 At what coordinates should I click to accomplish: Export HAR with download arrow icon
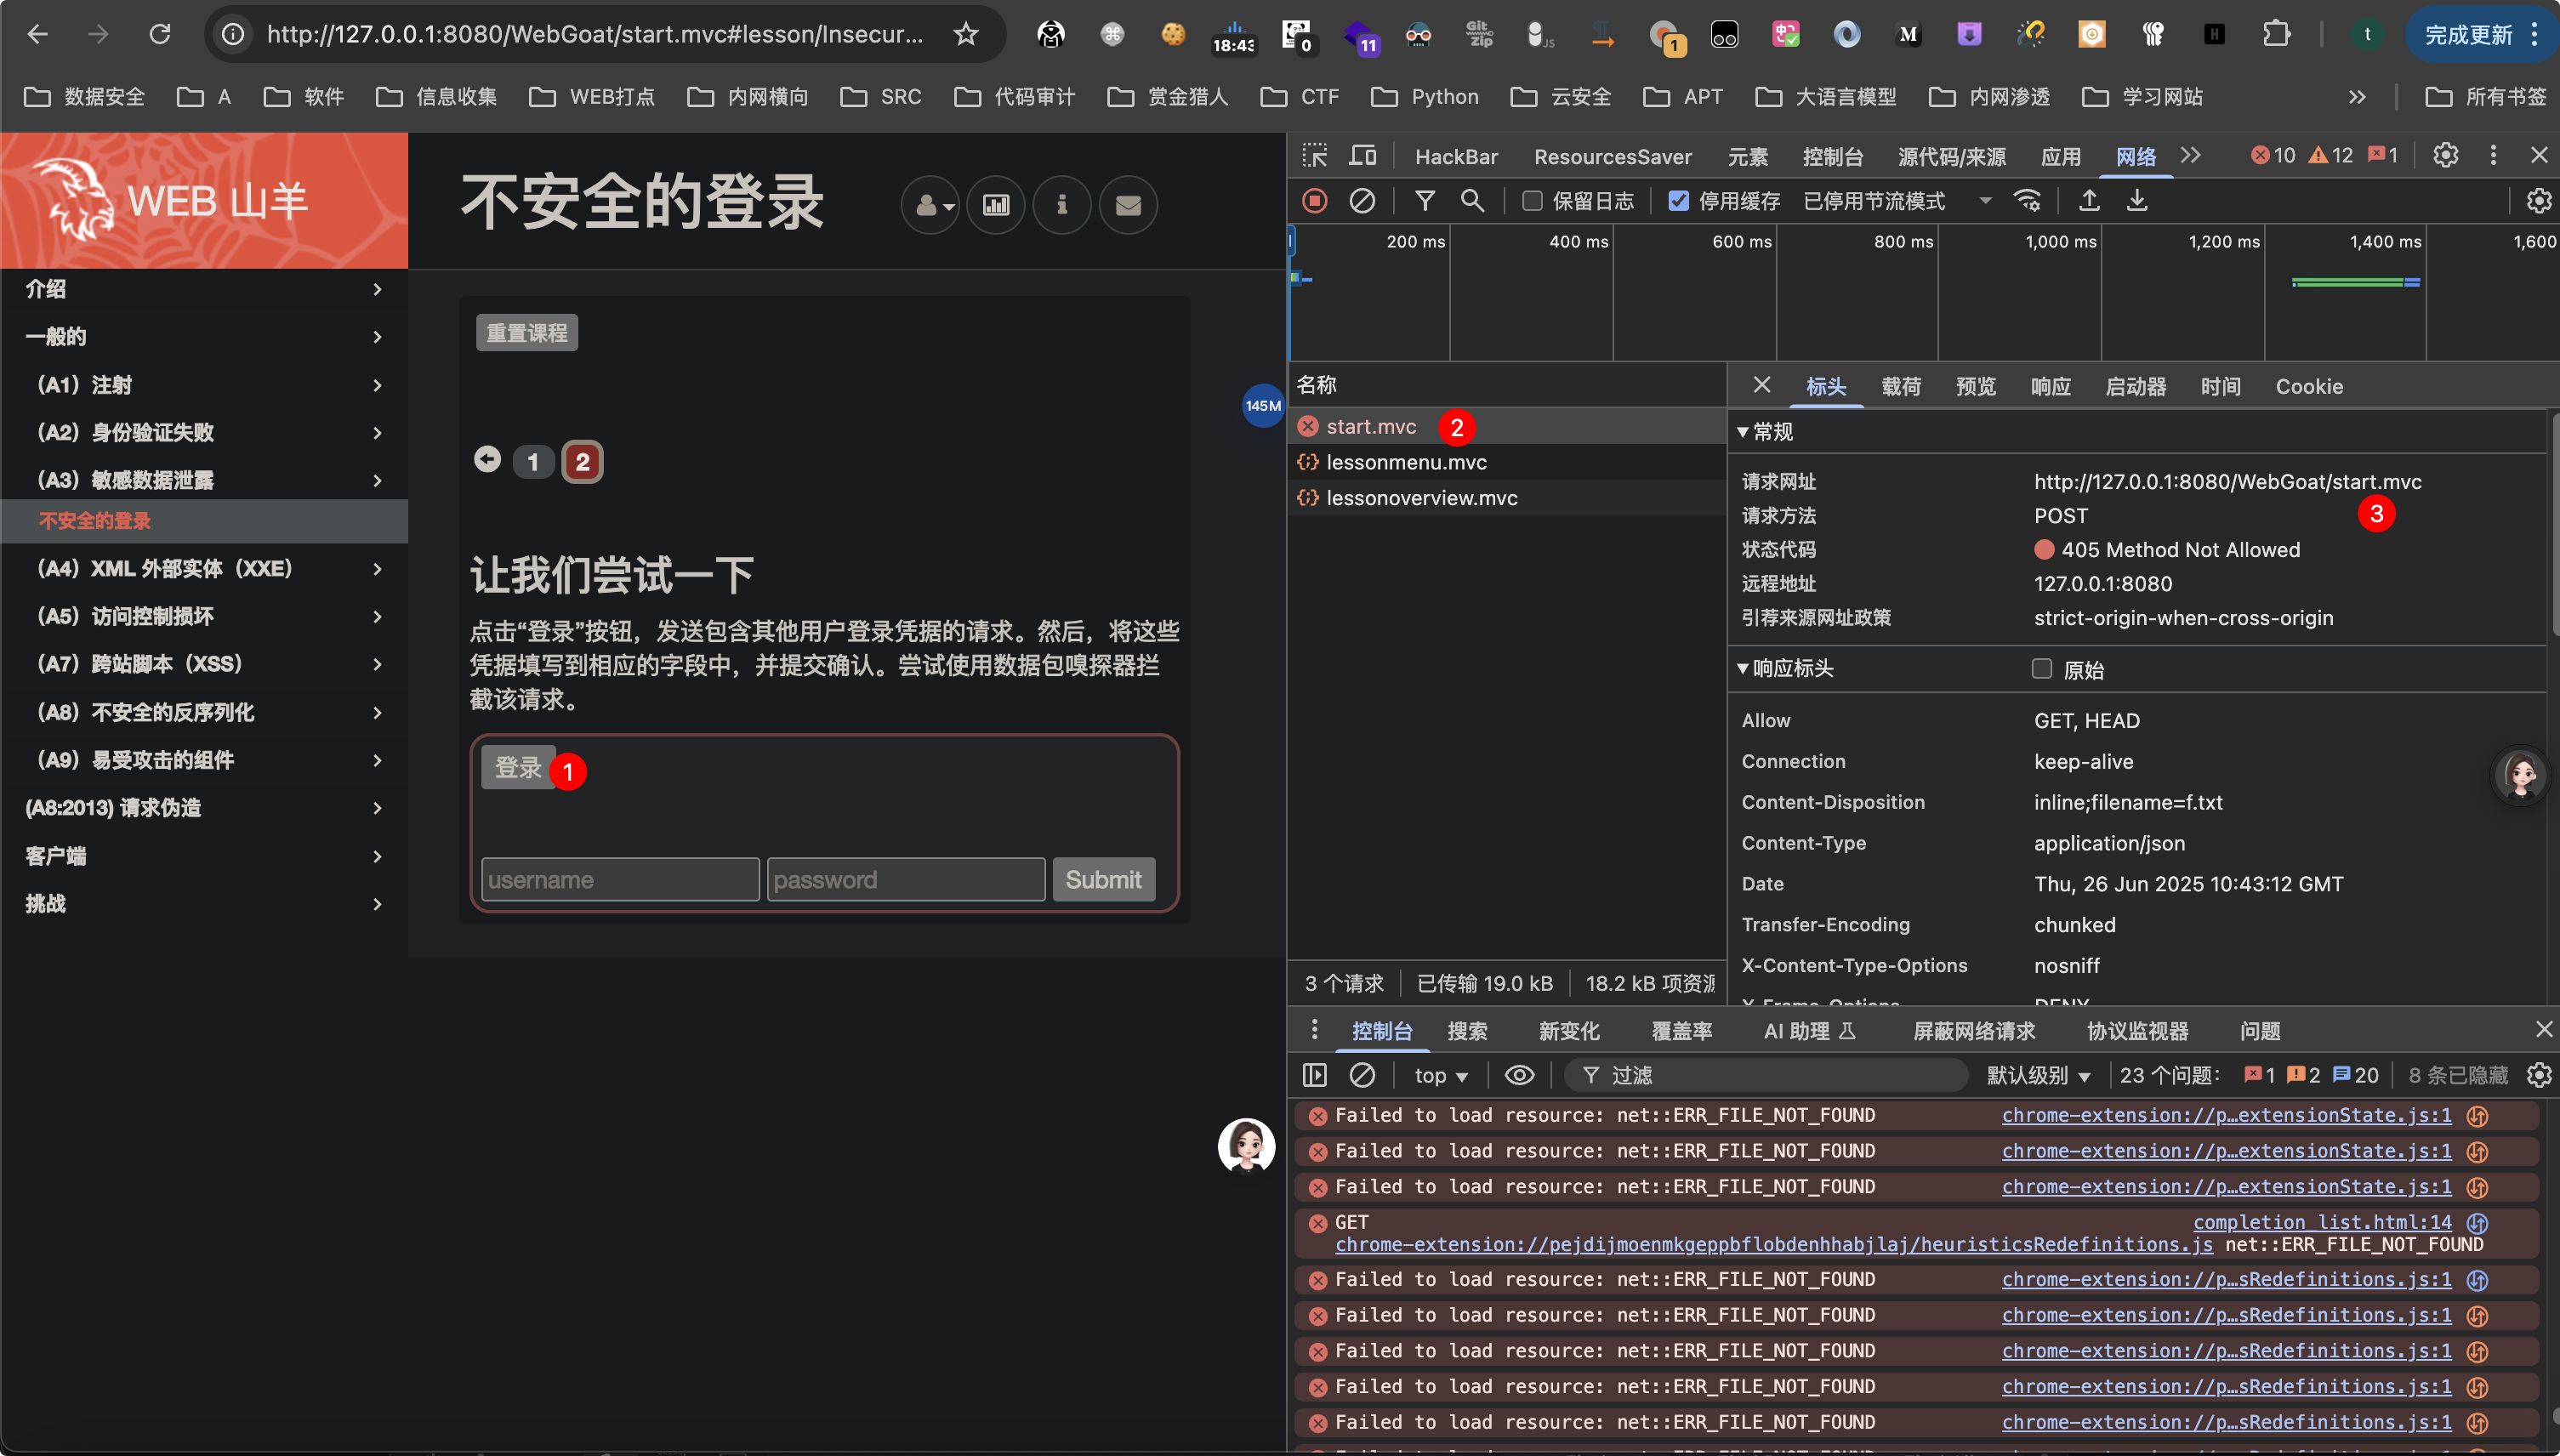click(x=2136, y=201)
